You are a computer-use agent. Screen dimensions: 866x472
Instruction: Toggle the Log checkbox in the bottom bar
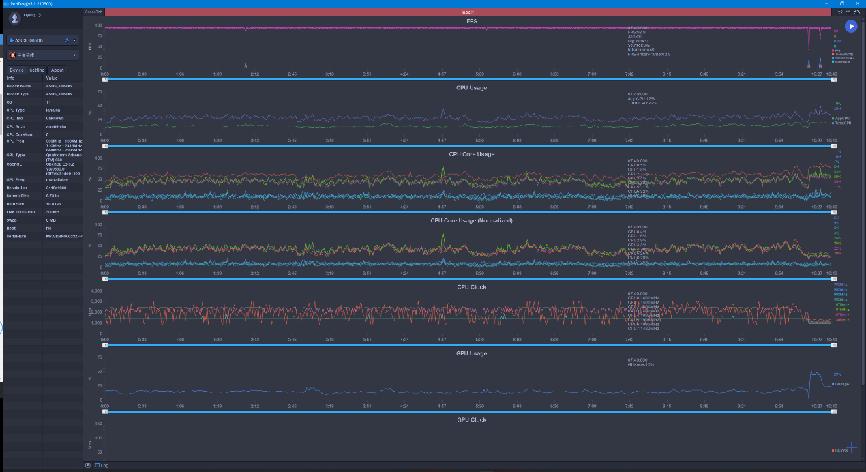coord(98,465)
